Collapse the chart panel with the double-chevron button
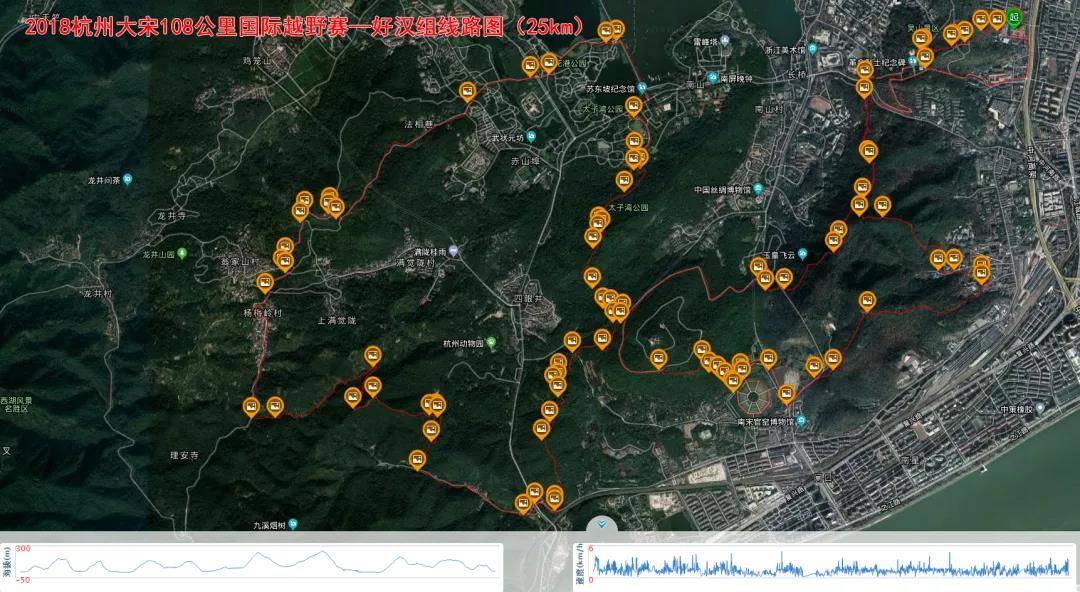The height and width of the screenshot is (592, 1080). click(x=603, y=524)
